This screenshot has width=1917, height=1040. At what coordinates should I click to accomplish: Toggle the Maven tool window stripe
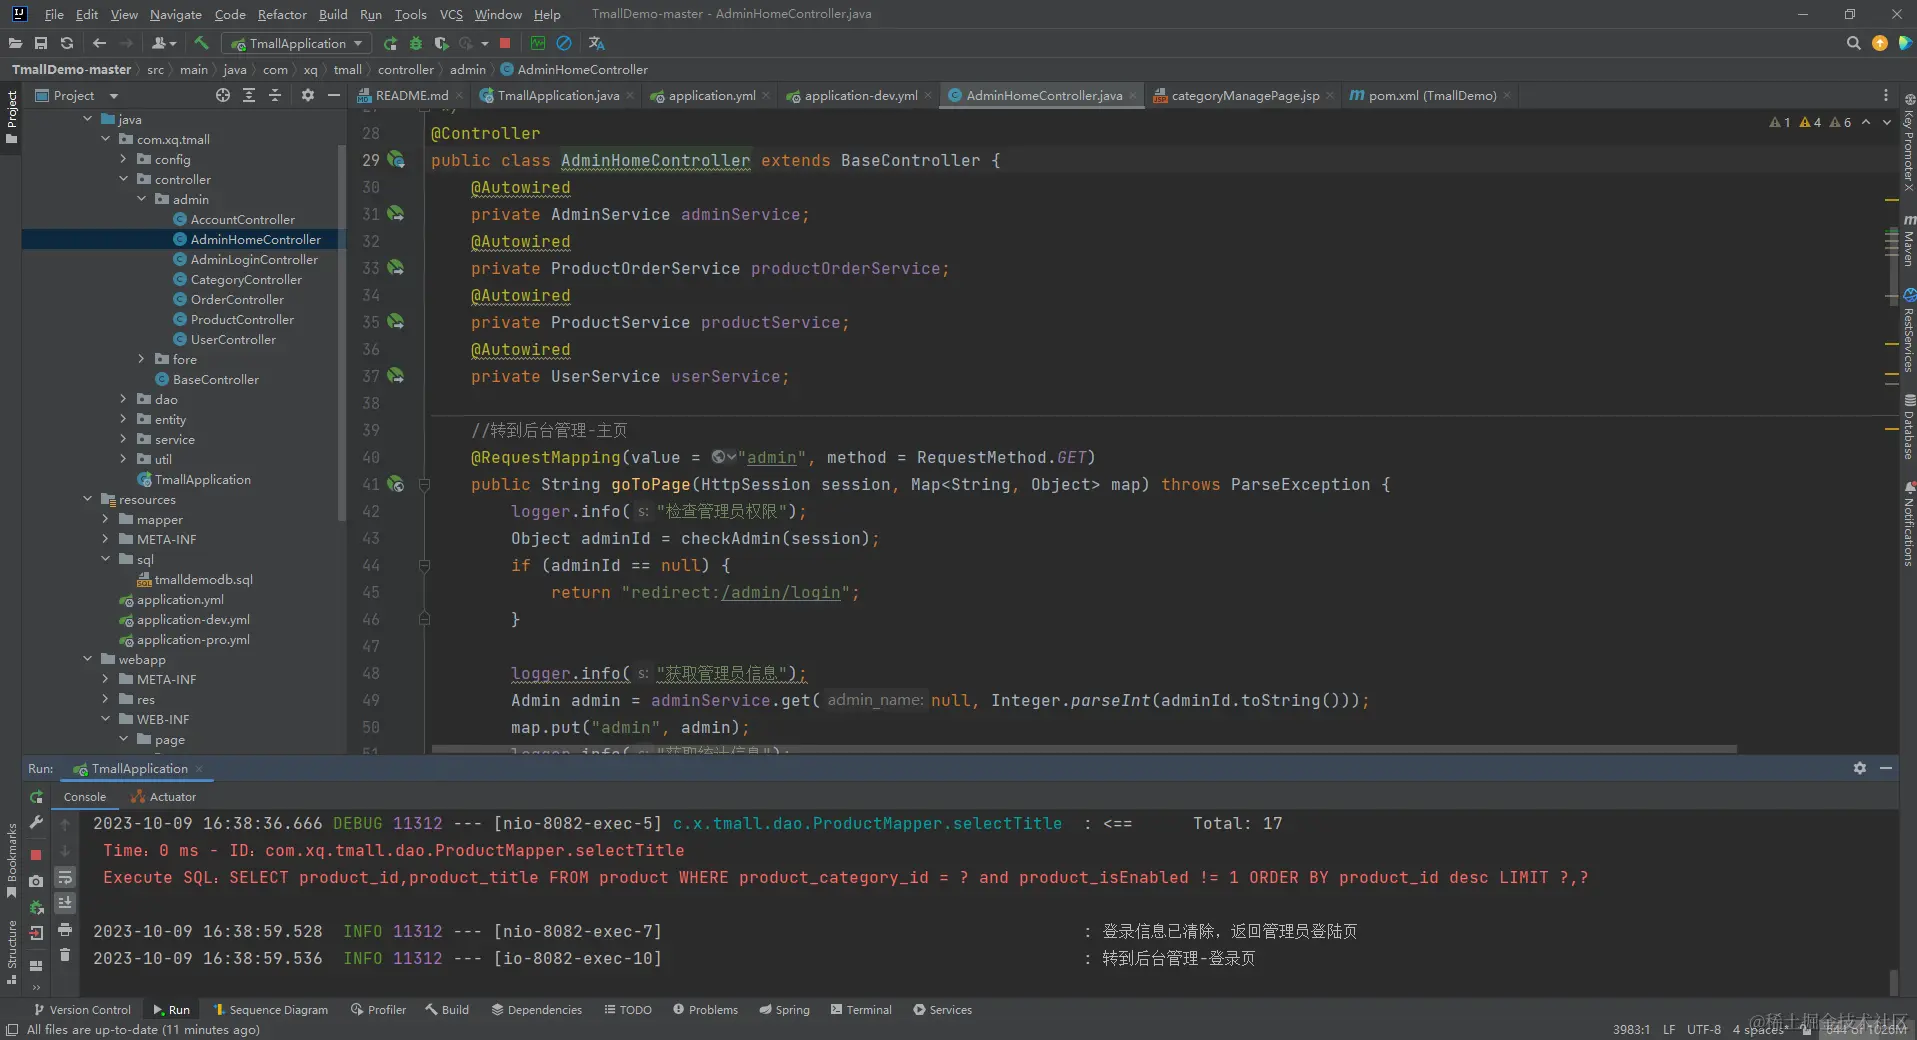[1908, 240]
